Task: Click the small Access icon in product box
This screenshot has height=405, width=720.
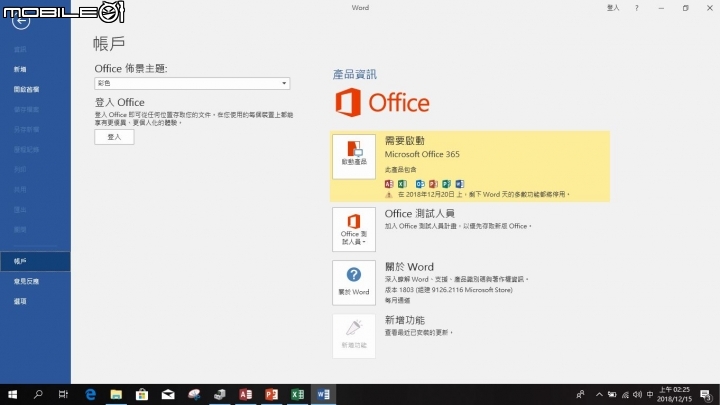Action: coord(389,184)
